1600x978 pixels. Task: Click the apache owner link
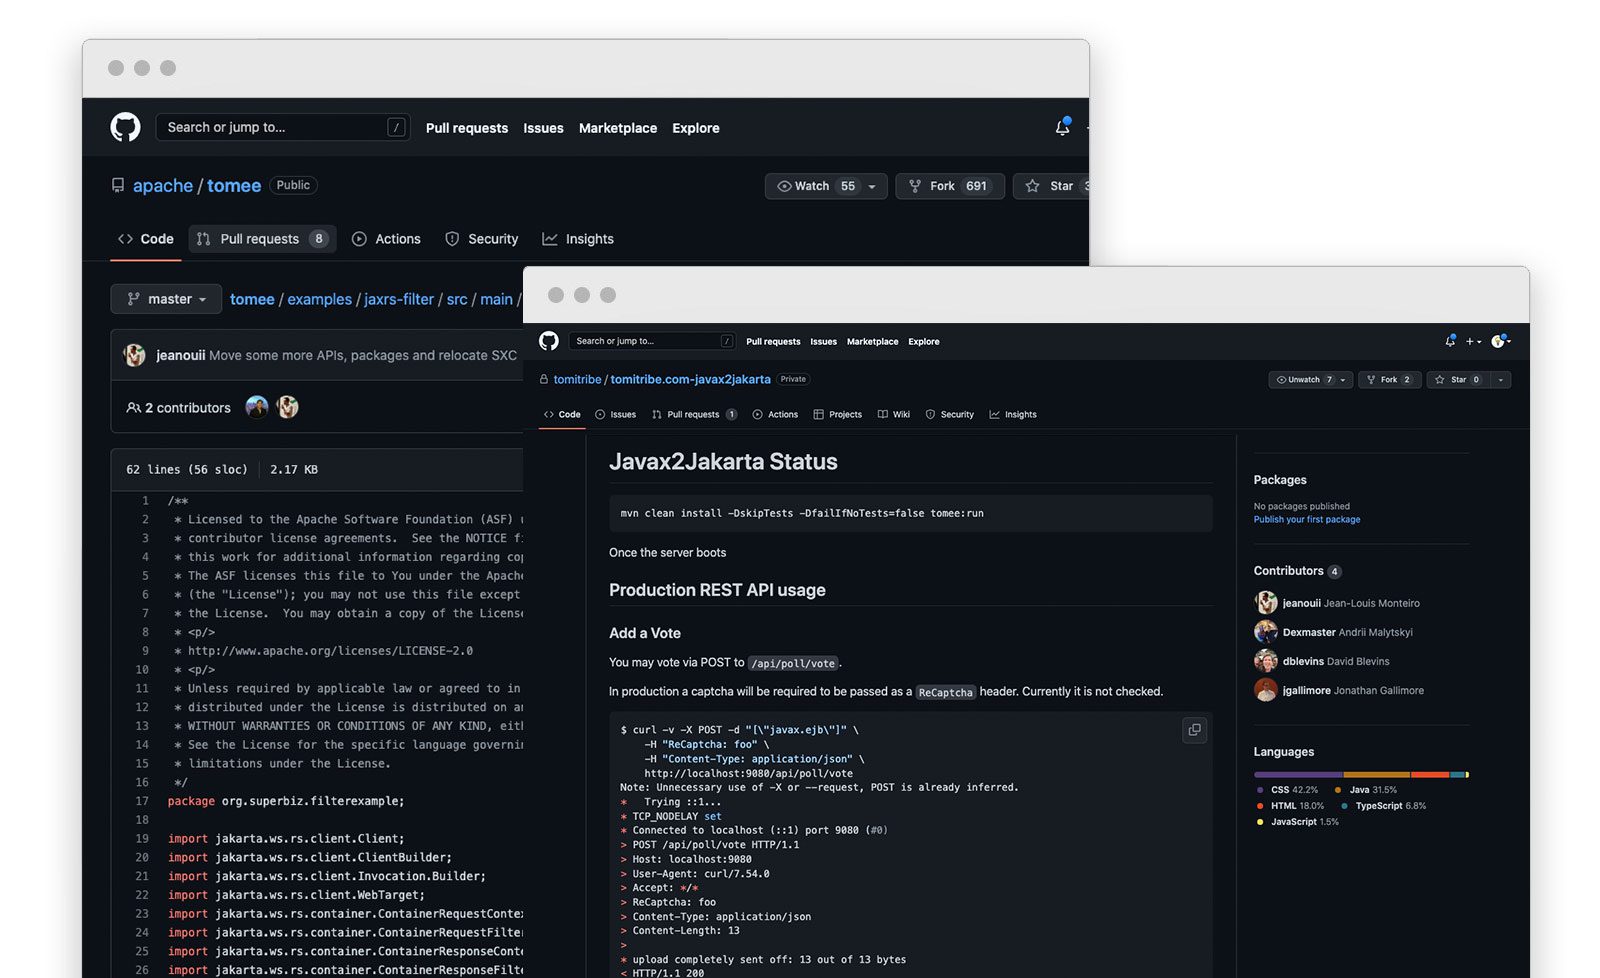163,186
